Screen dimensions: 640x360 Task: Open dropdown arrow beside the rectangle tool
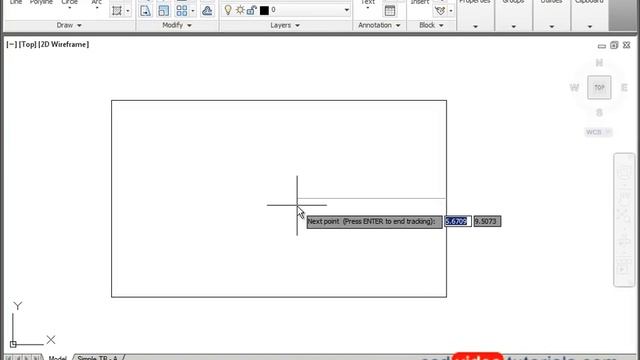tap(128, 11)
